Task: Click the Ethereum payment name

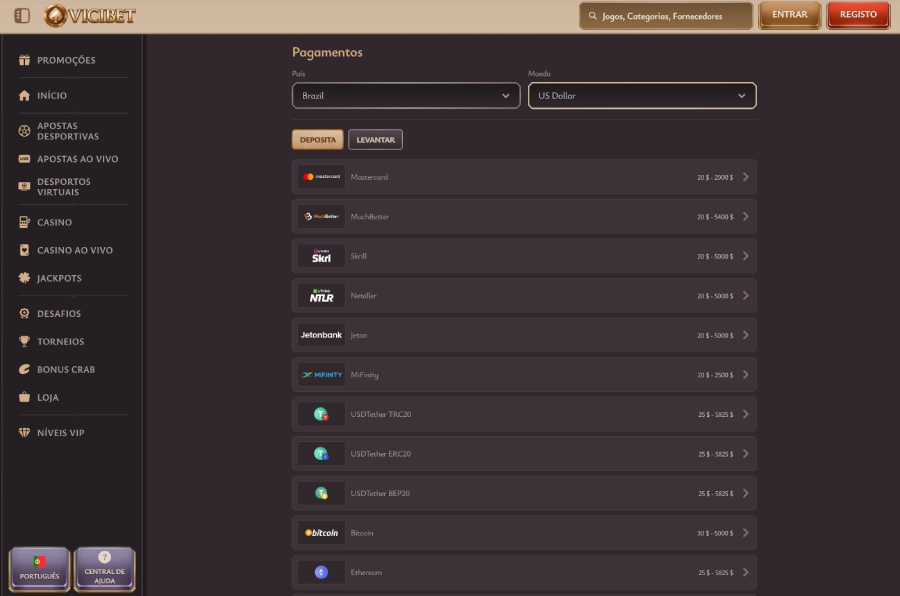Action: [x=366, y=572]
